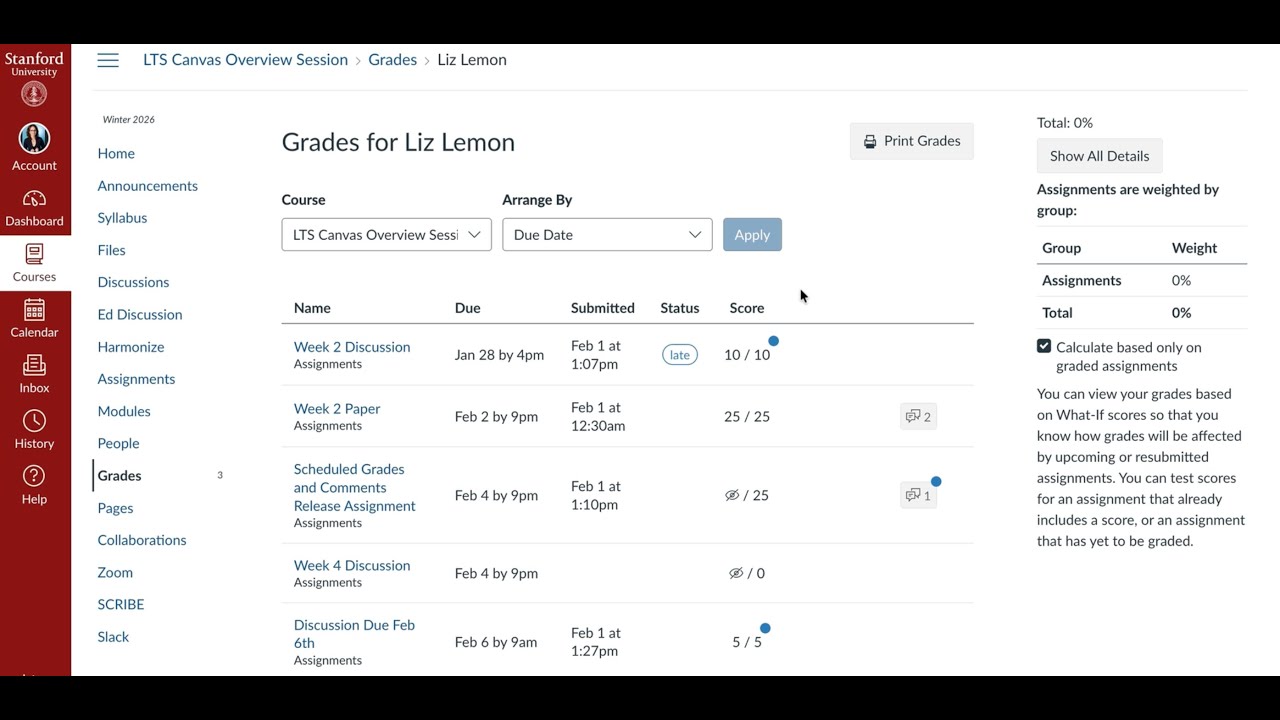Go to Dashboard in global navigation

click(x=35, y=208)
